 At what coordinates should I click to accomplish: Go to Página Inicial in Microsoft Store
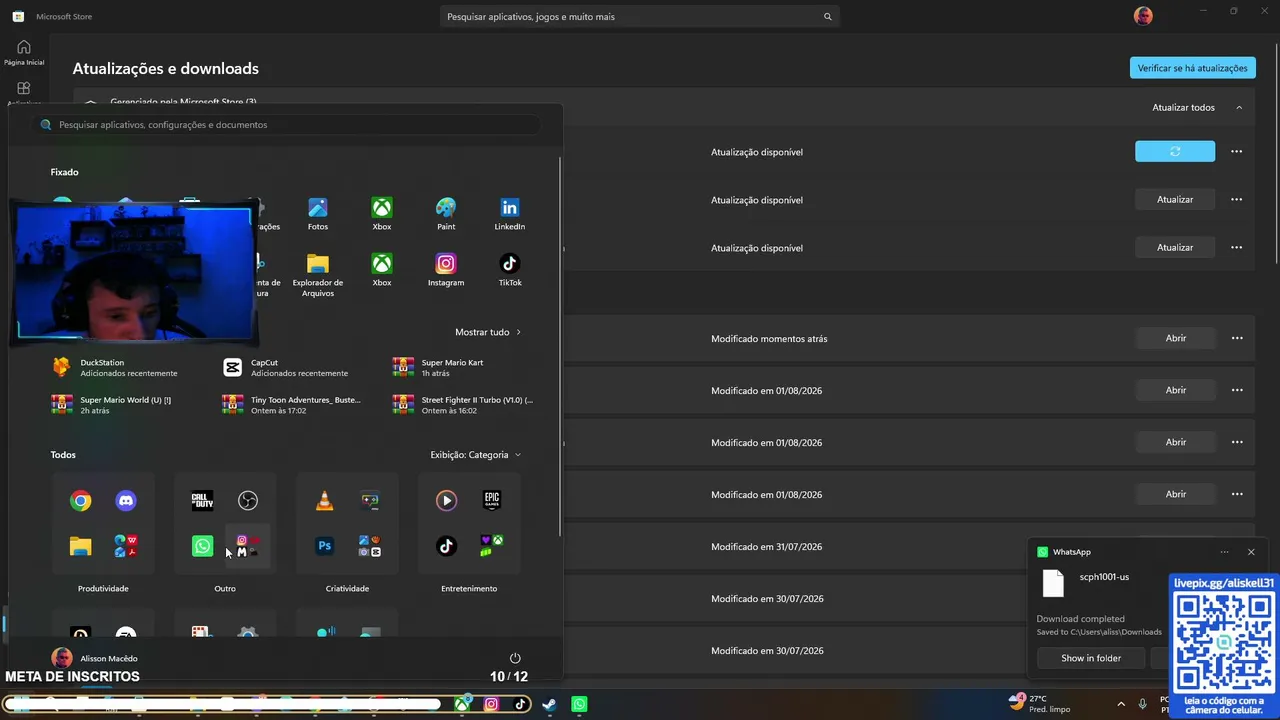24,53
